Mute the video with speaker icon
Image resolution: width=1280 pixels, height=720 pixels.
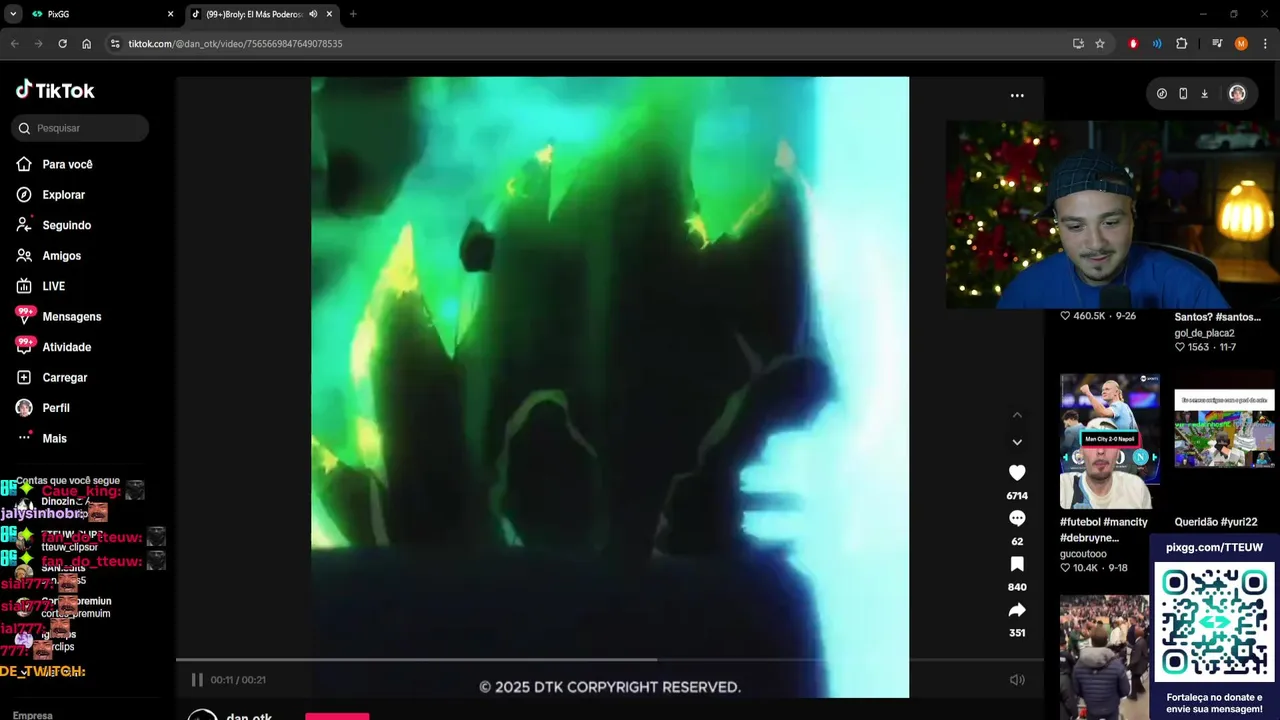pyautogui.click(x=1017, y=680)
